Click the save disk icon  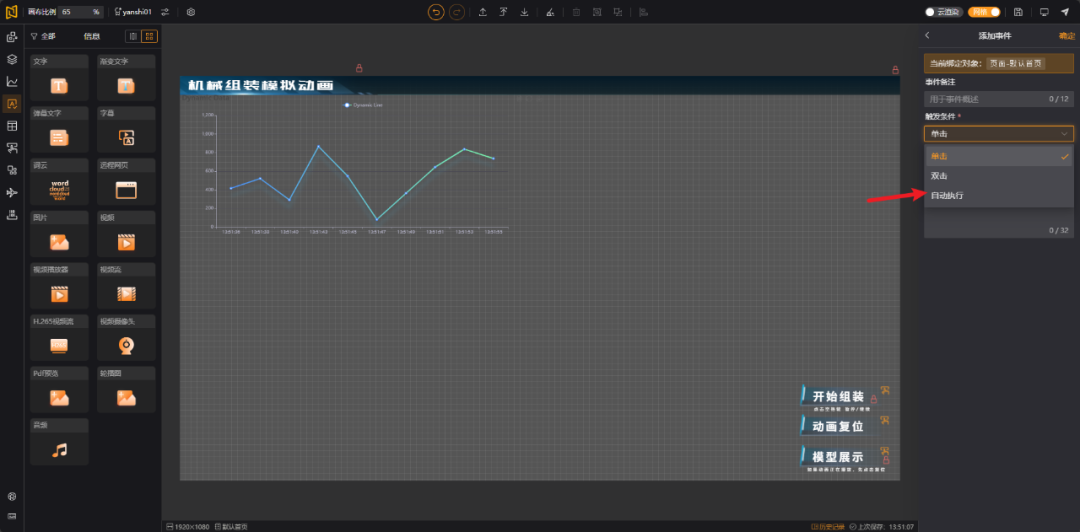click(1018, 12)
